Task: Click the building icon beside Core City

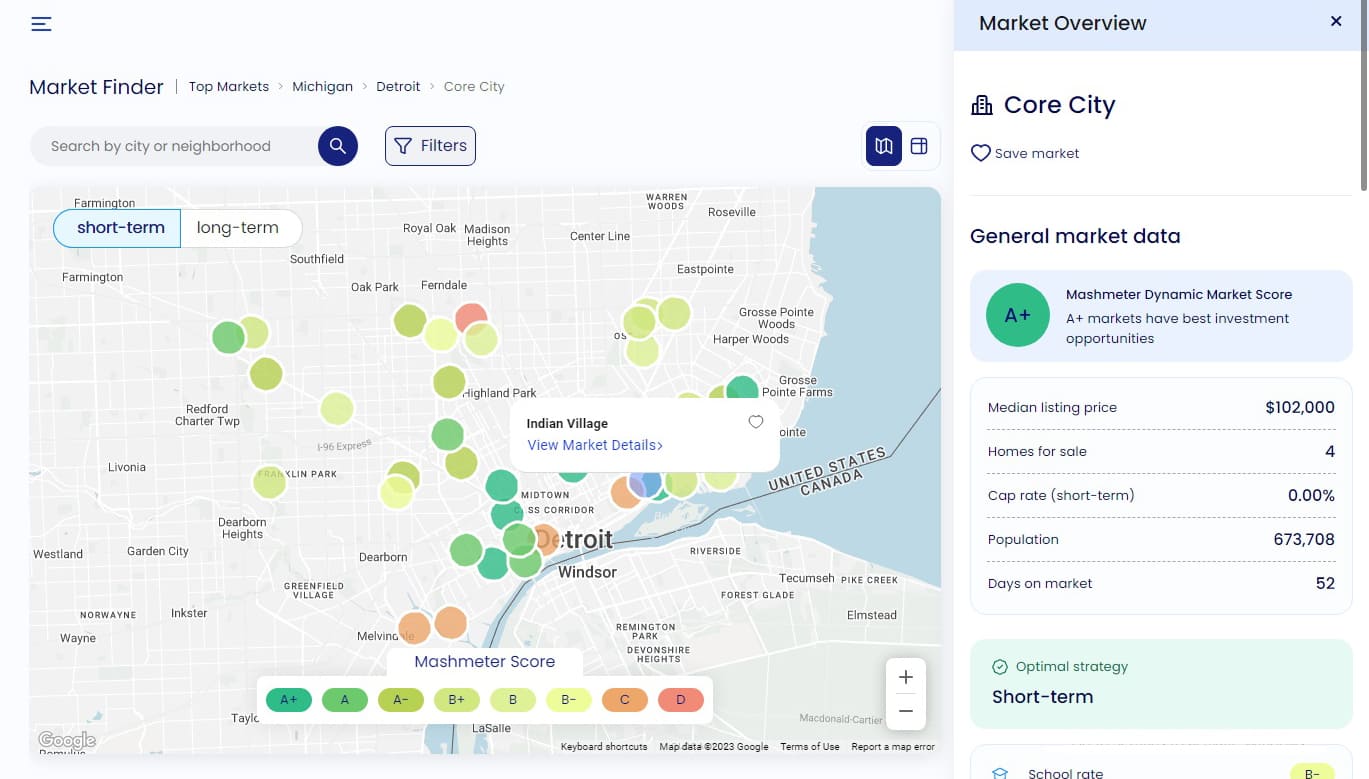Action: tap(981, 104)
